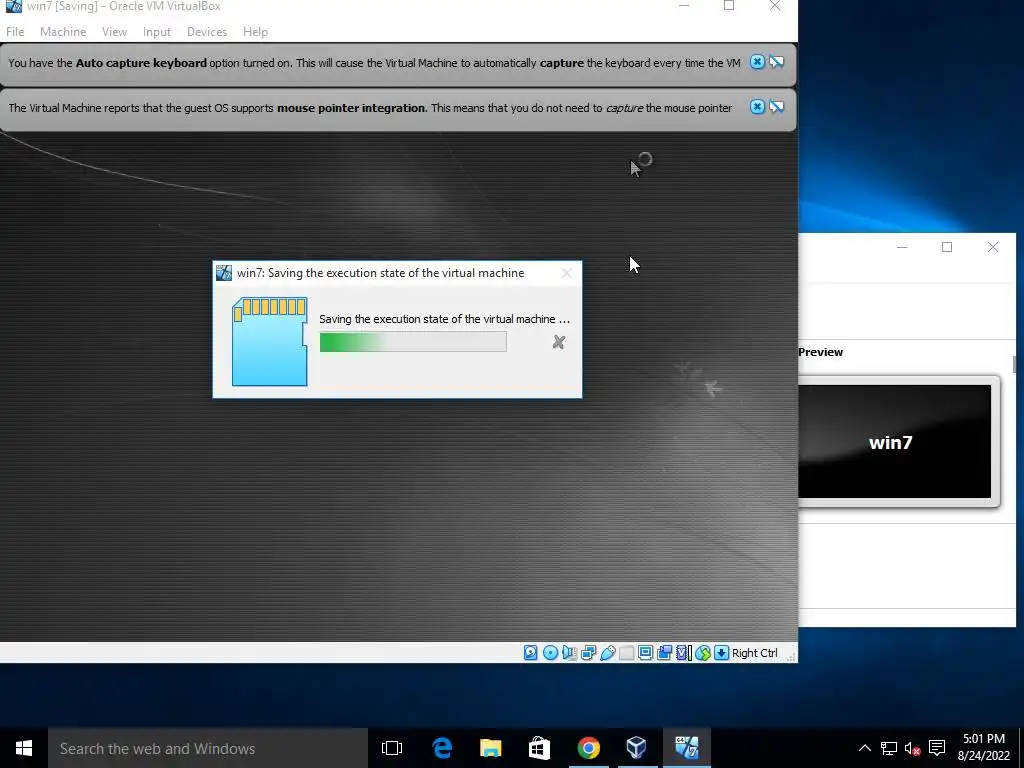Viewport: 1024px width, 768px height.
Task: Click the win7 VM taskbar icon
Action: coord(686,748)
